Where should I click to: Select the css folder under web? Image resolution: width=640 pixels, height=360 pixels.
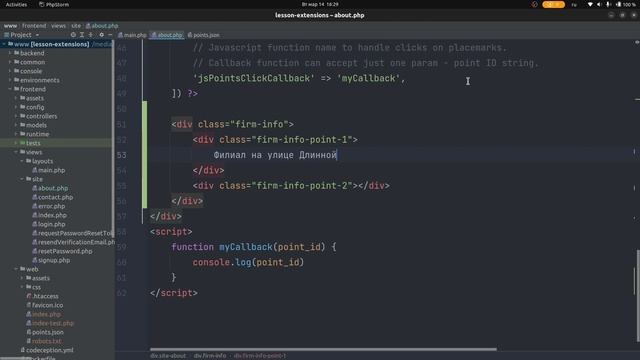tap(33, 287)
